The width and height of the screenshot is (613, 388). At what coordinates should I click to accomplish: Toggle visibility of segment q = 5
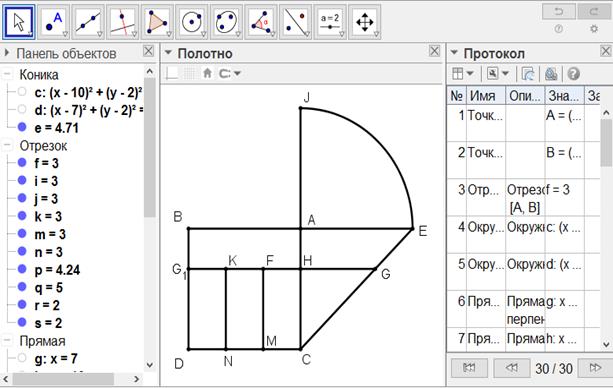(x=22, y=287)
